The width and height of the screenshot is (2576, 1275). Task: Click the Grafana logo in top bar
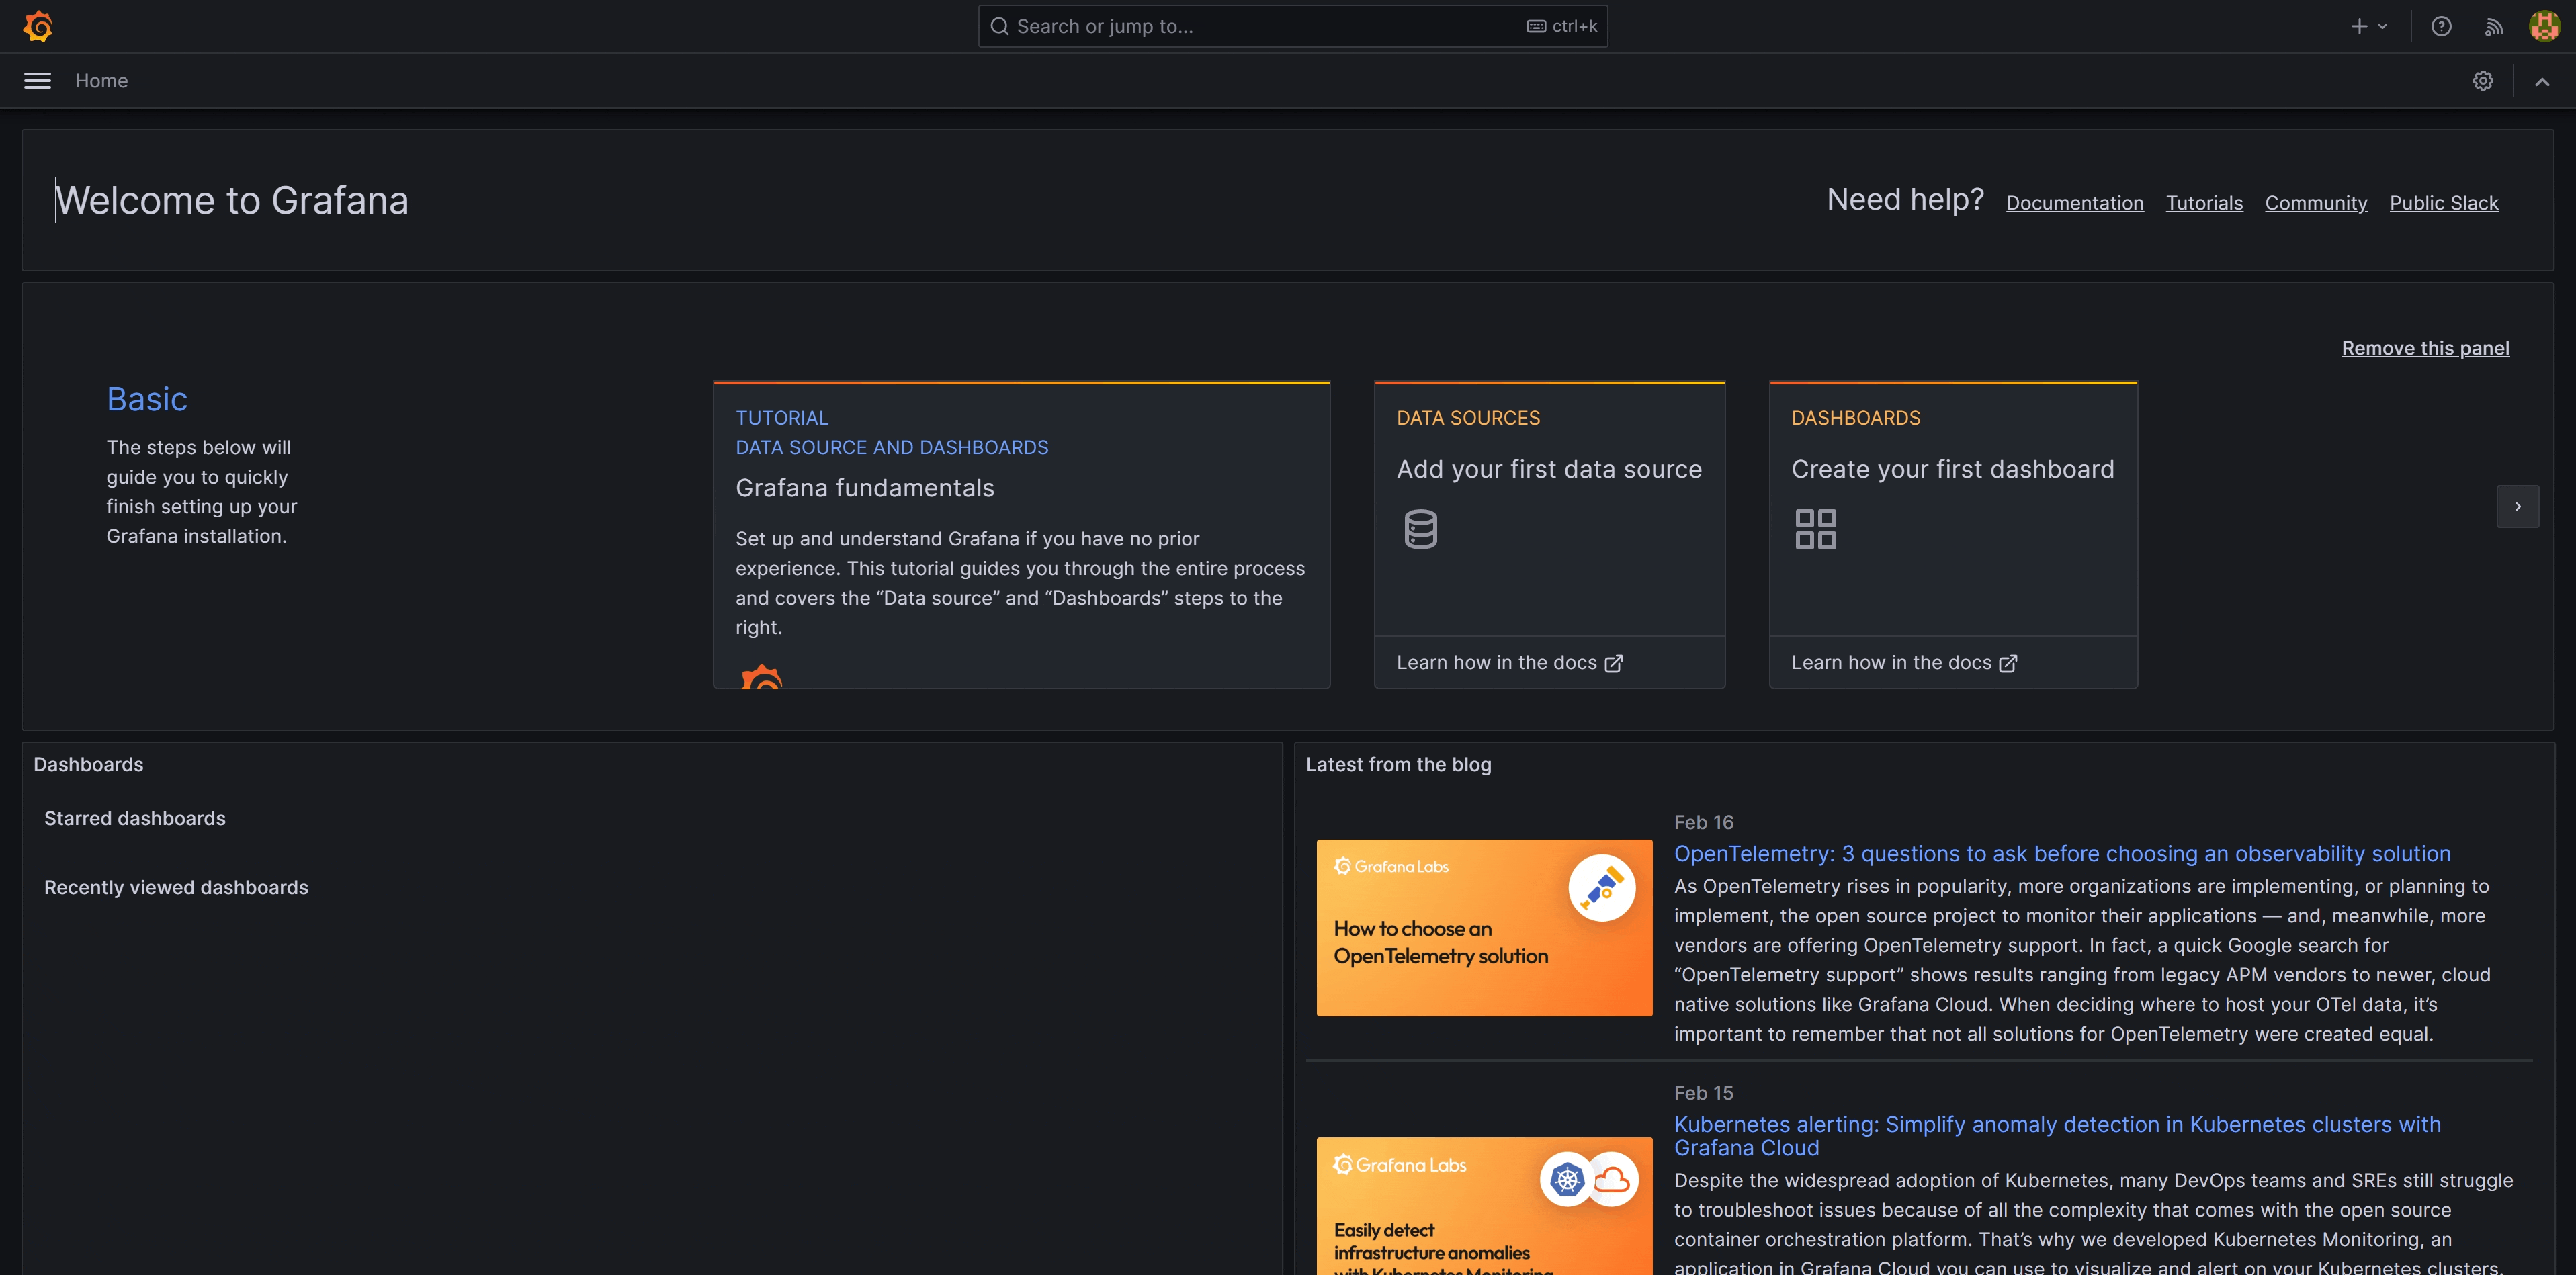(38, 26)
